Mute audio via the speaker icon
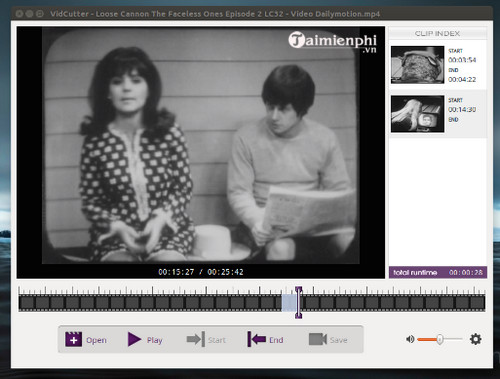The image size is (500, 379). click(410, 339)
